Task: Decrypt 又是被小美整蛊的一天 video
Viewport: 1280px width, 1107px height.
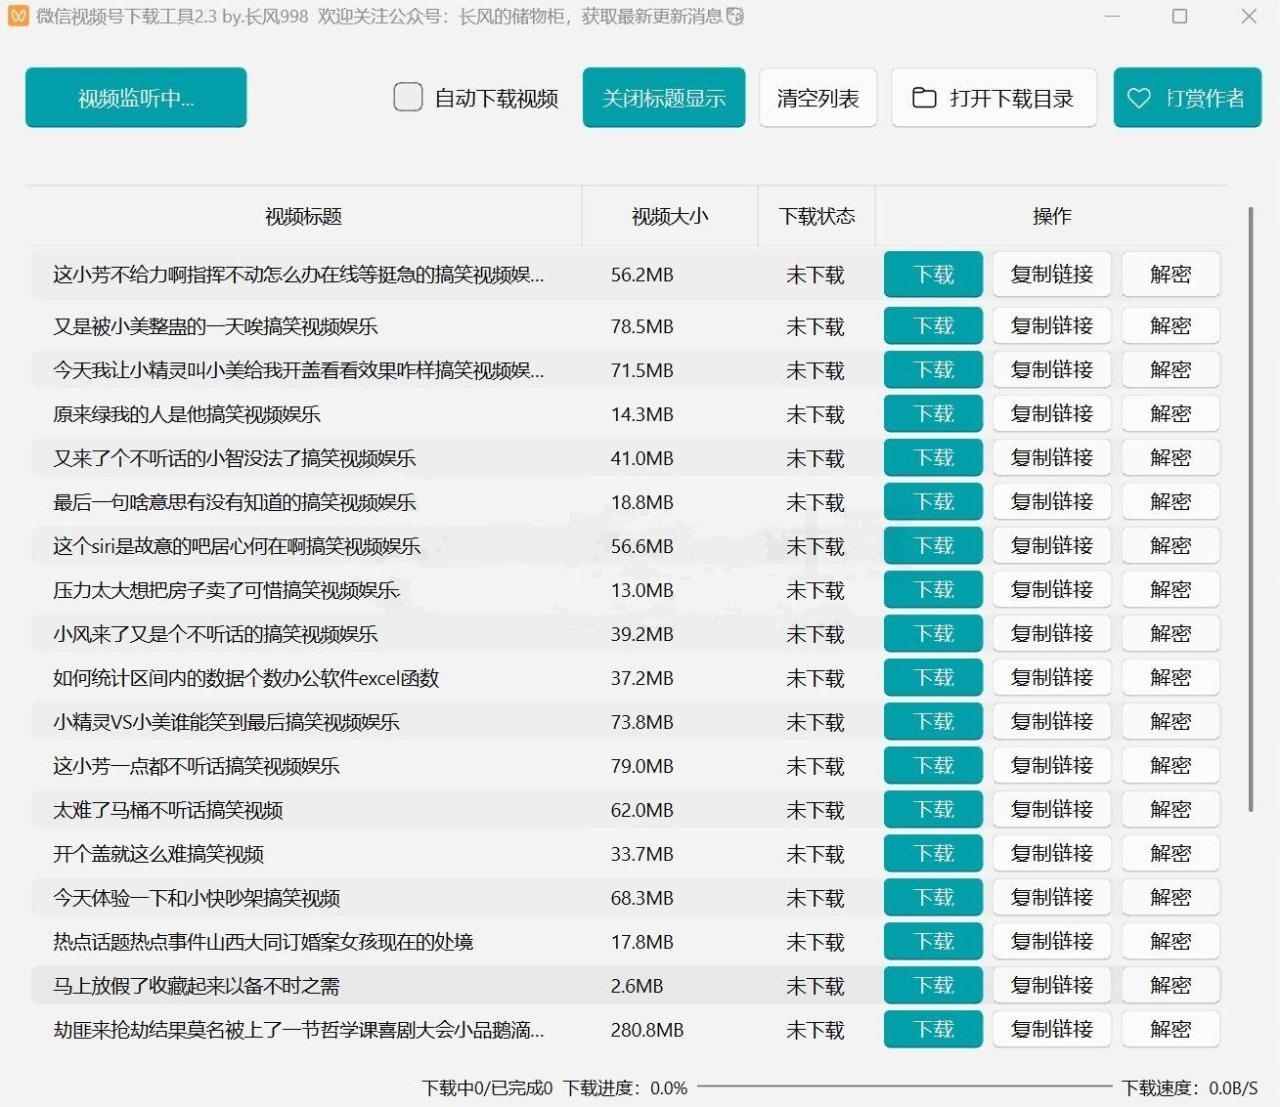Action: [1170, 326]
